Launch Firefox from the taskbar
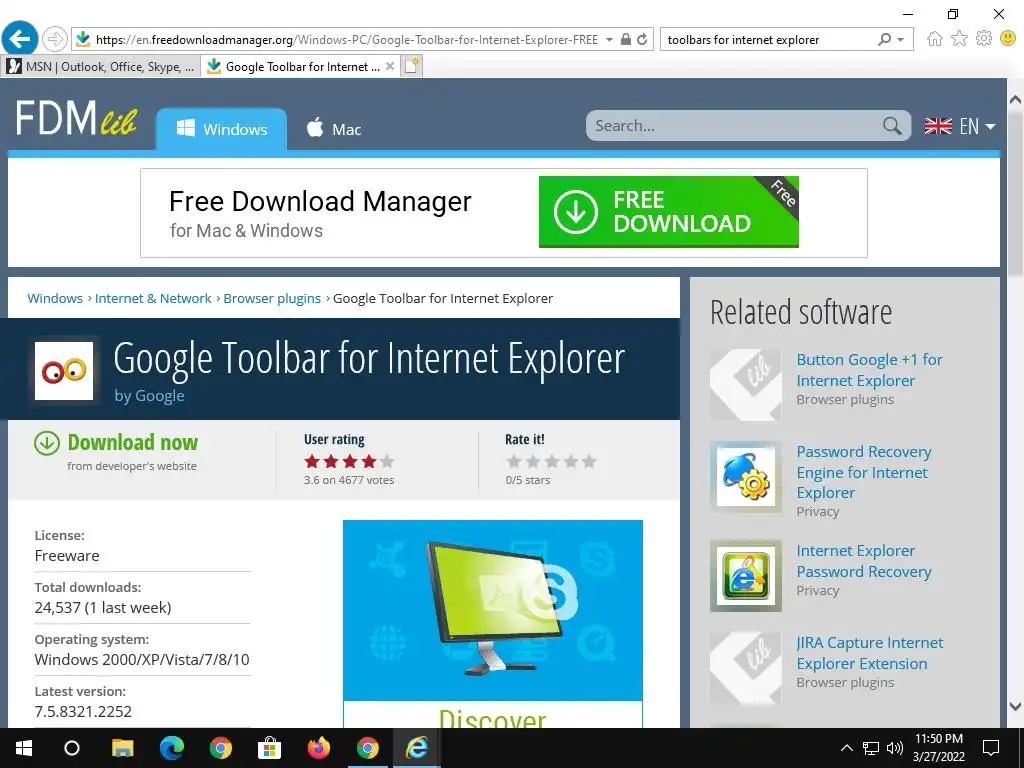Image resolution: width=1024 pixels, height=768 pixels. 319,748
